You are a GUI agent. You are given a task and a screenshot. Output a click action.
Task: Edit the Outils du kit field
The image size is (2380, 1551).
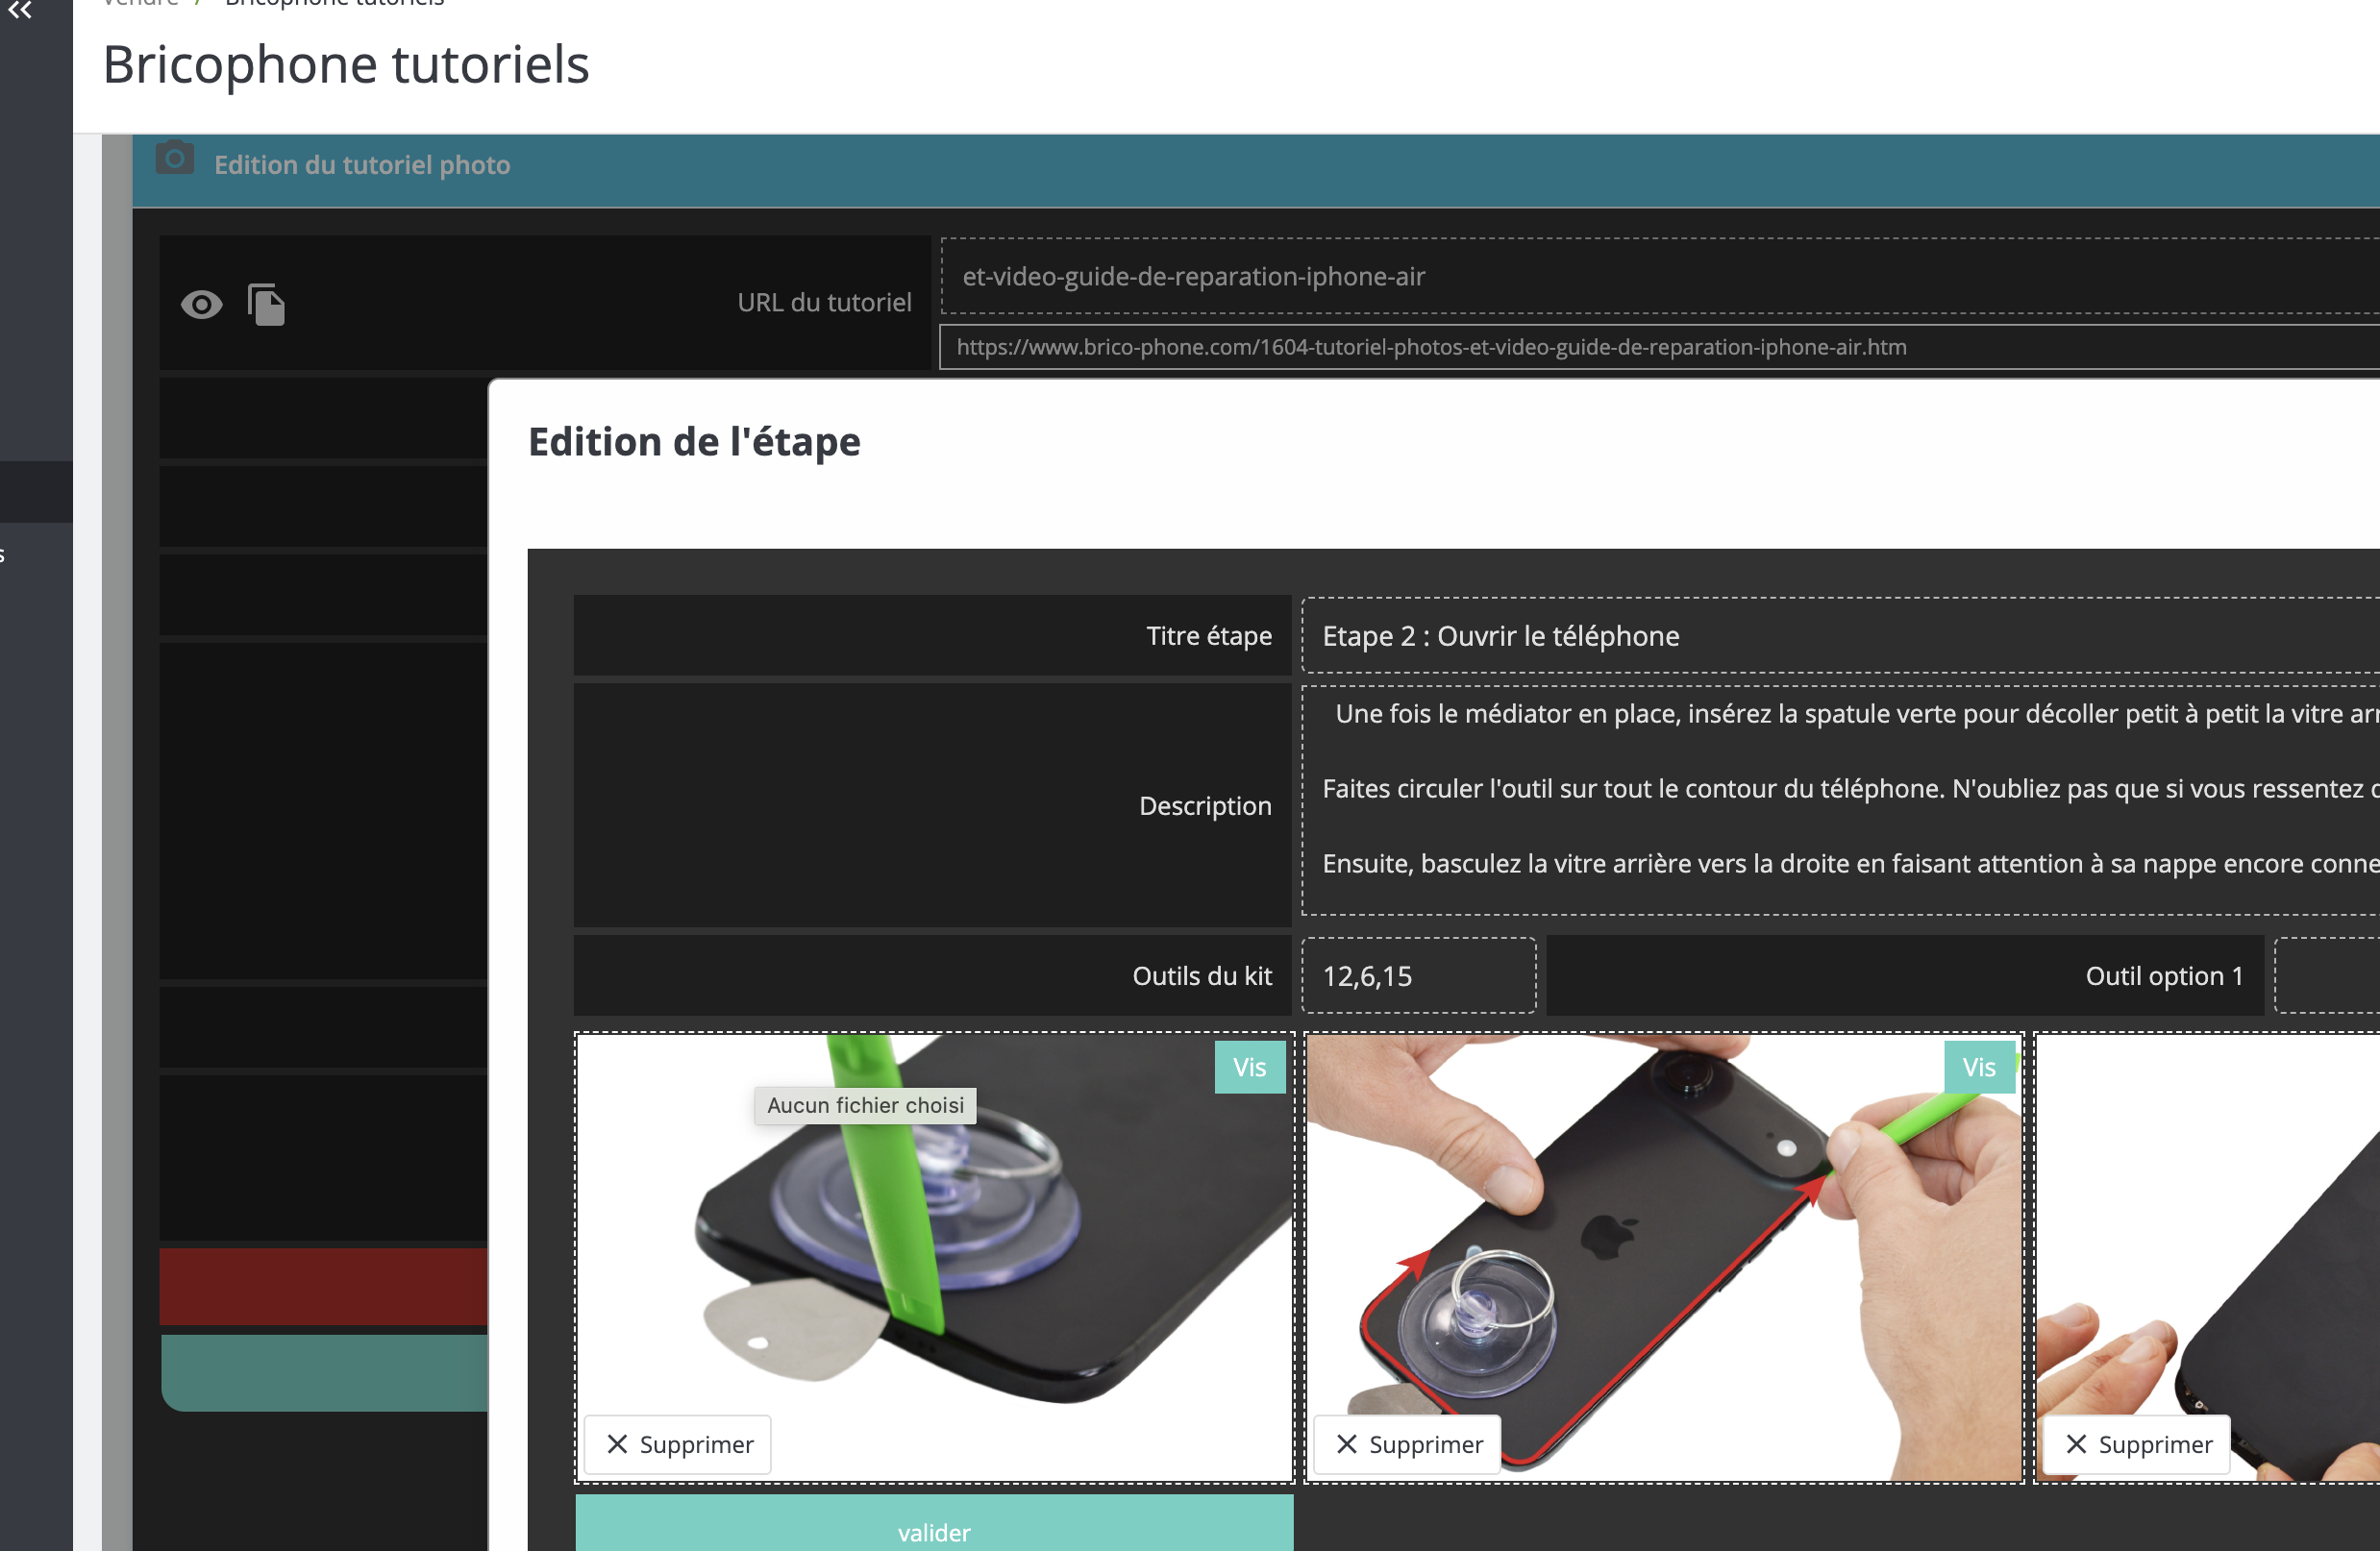(1417, 976)
